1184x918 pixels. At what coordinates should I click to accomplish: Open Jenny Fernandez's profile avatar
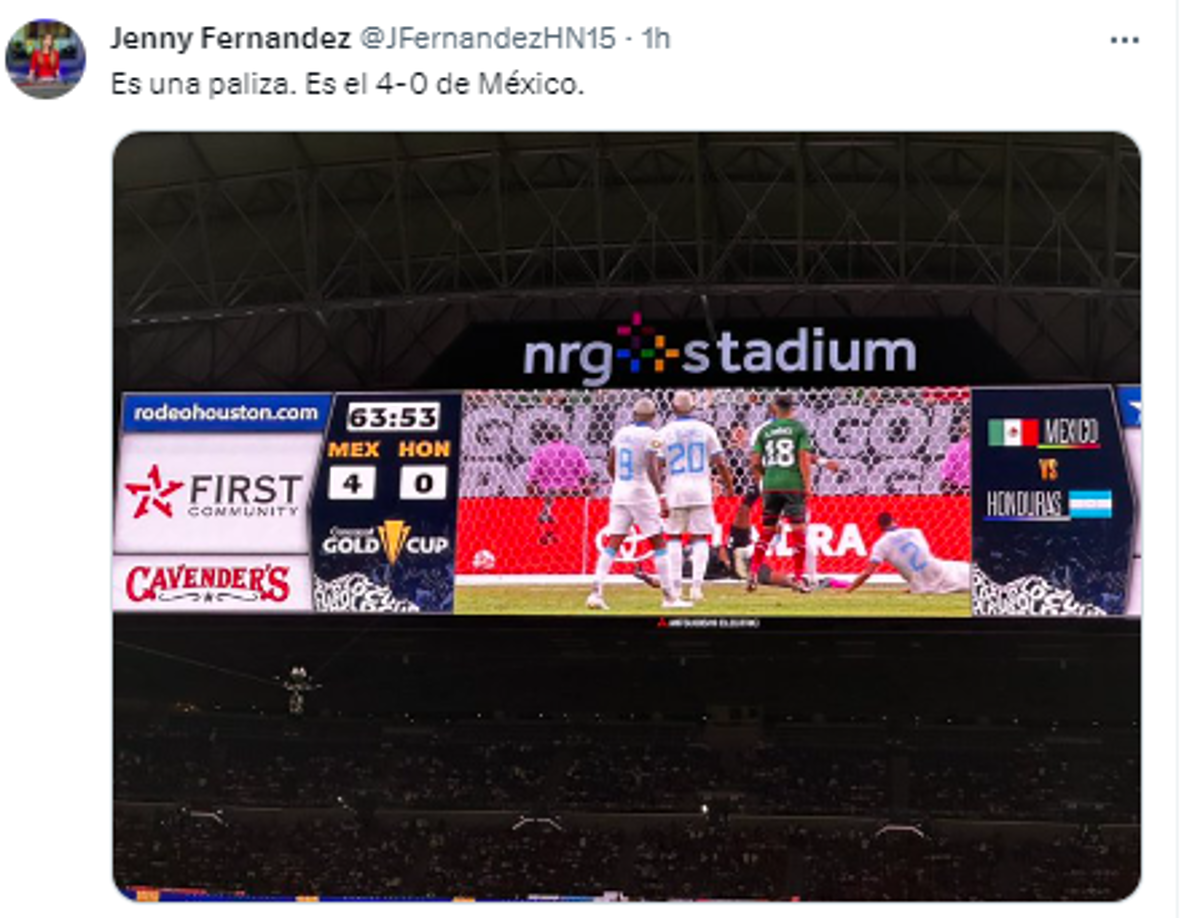[45, 58]
